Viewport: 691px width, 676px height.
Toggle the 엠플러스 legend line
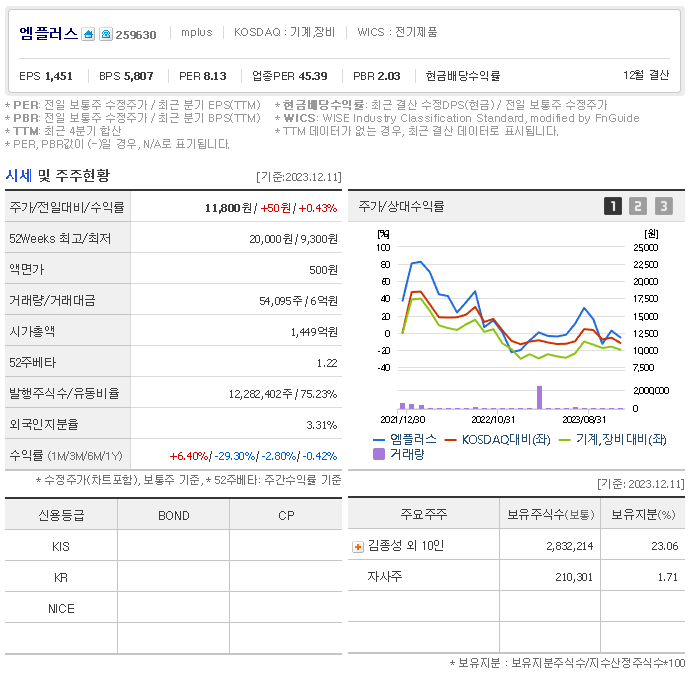tap(405, 439)
